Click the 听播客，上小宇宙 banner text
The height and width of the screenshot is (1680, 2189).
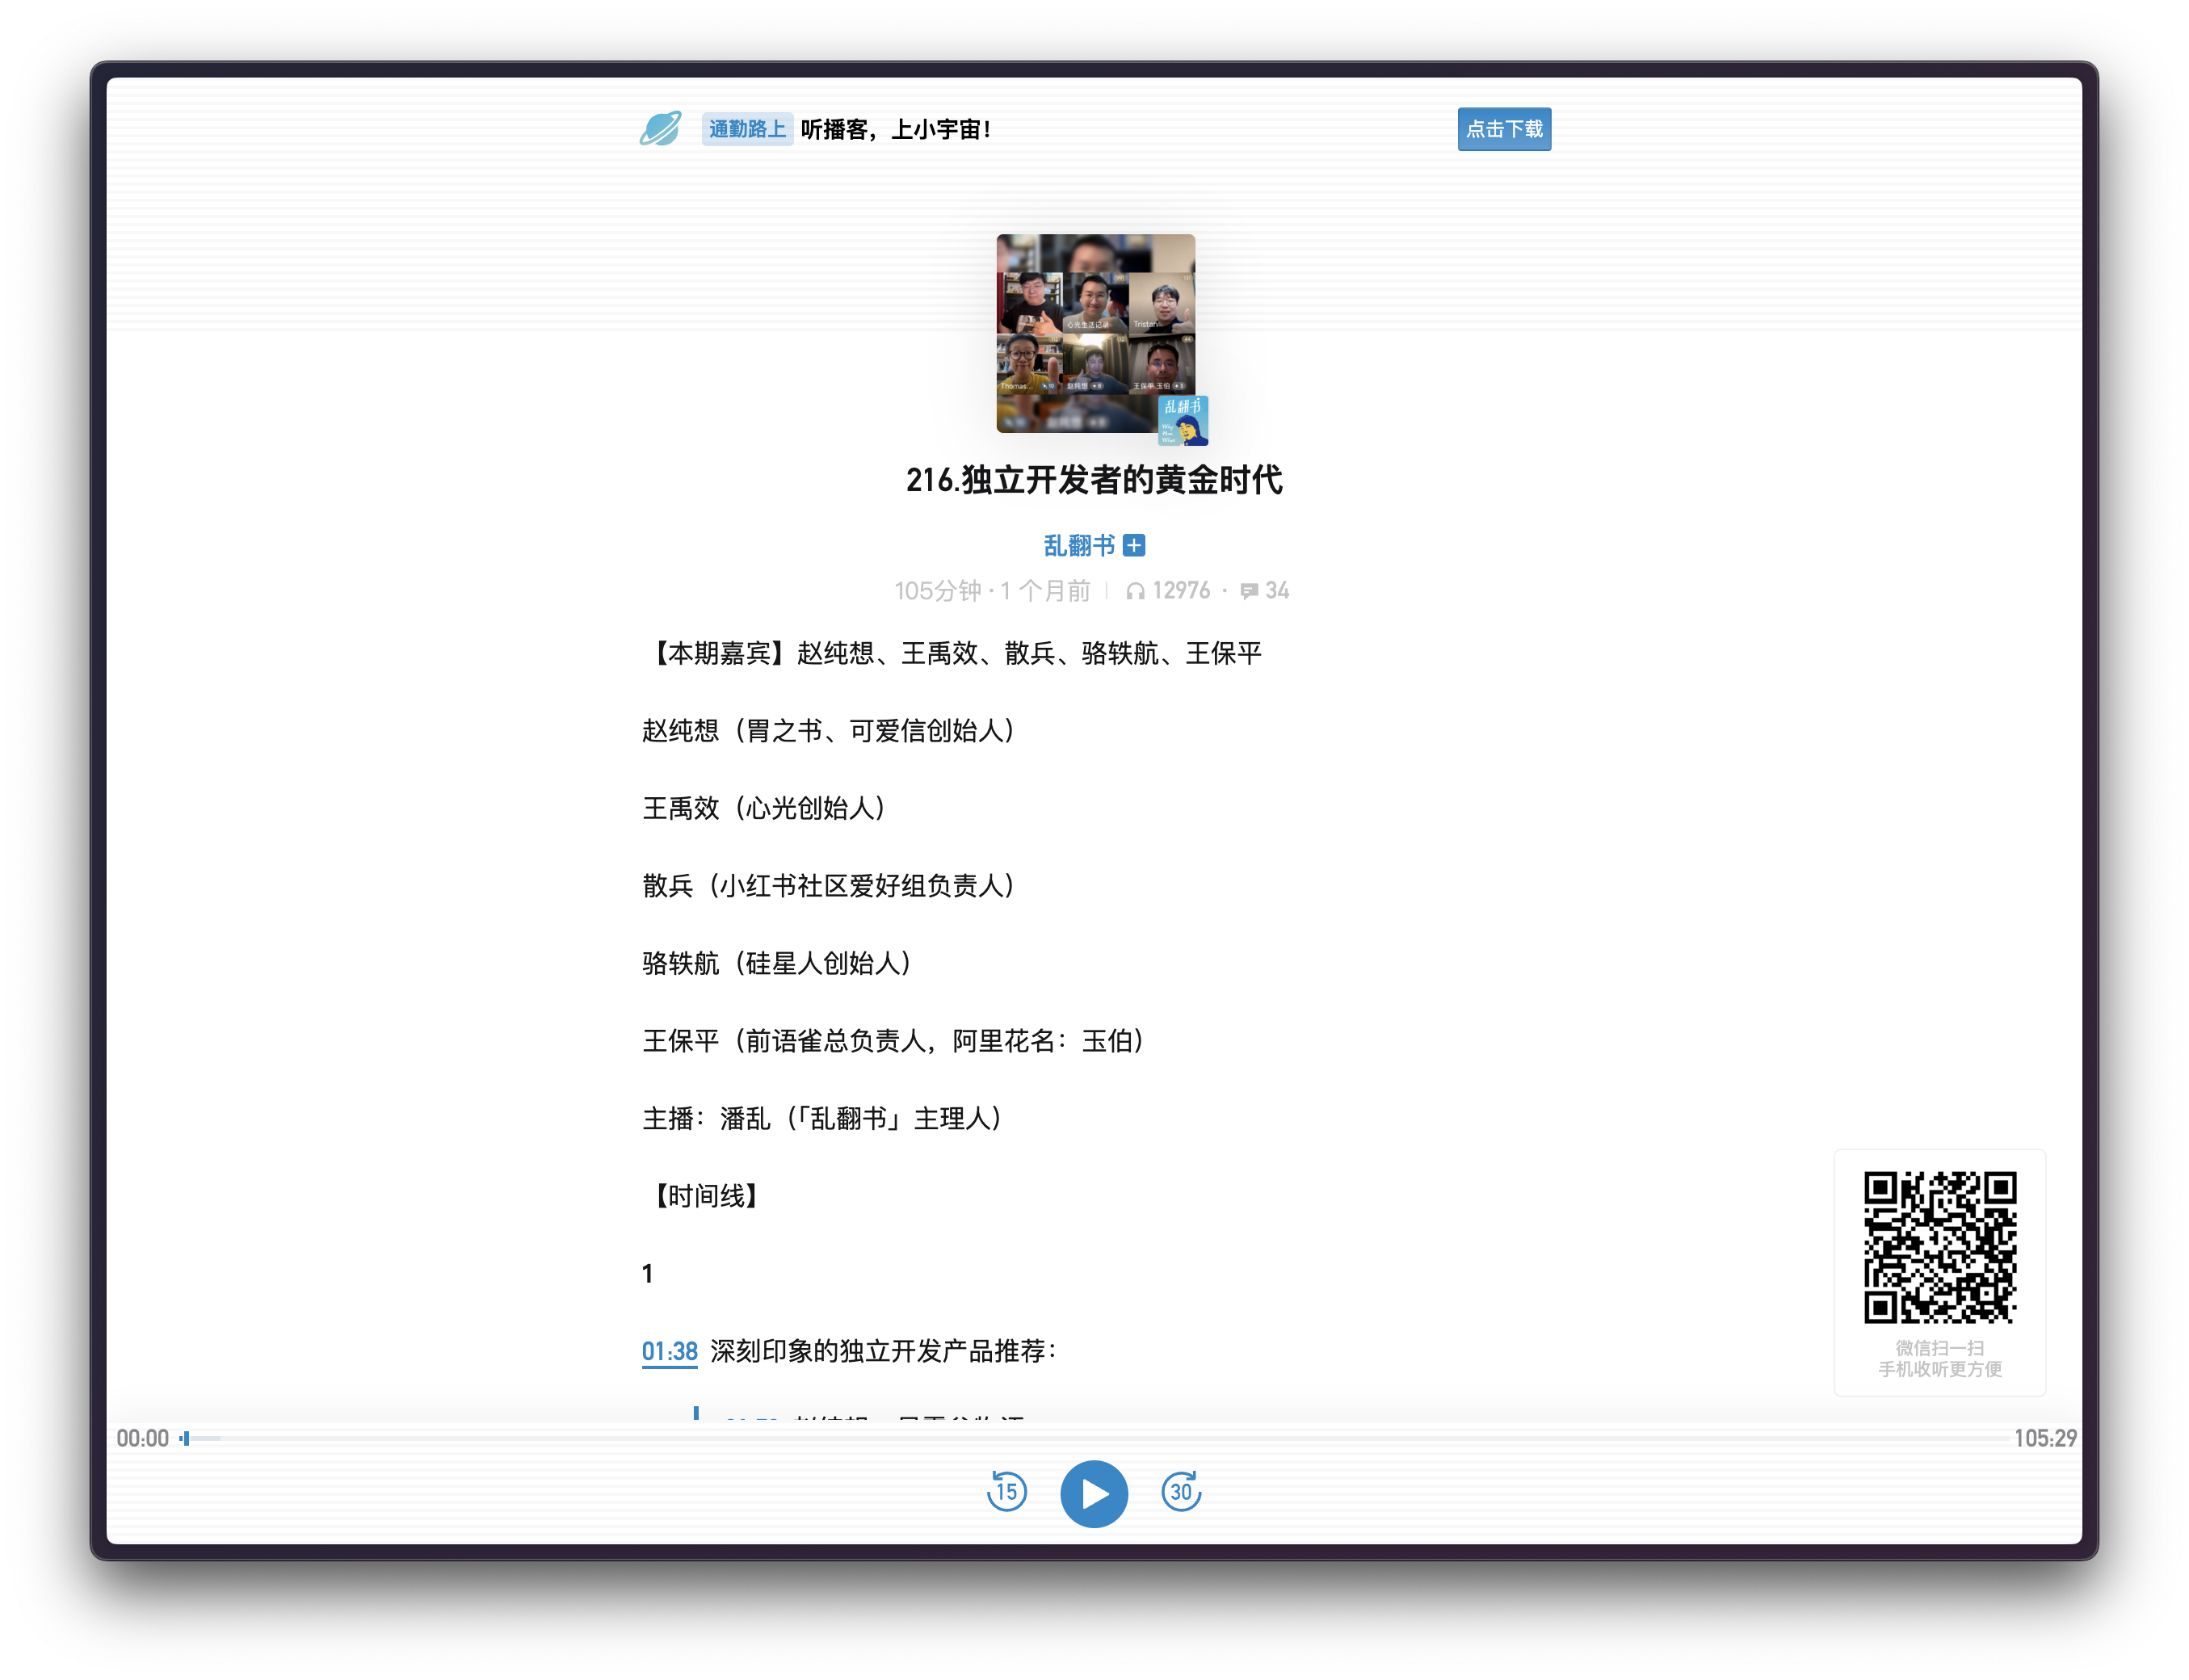point(895,129)
